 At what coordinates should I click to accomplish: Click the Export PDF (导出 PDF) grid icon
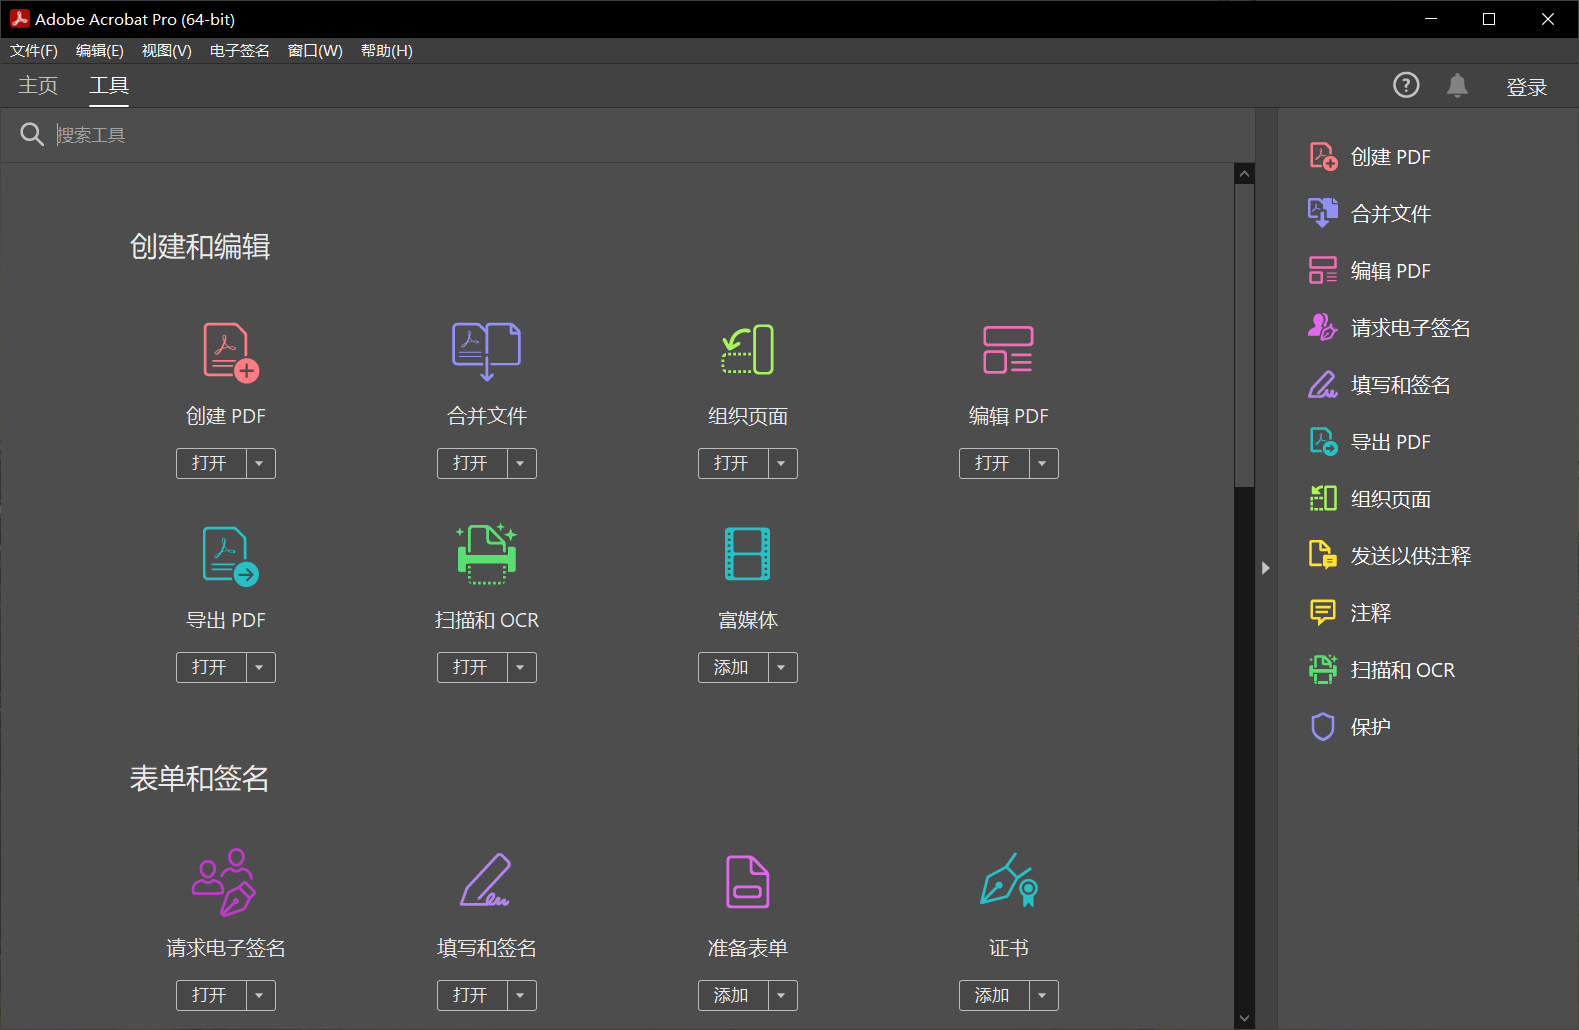coord(231,556)
